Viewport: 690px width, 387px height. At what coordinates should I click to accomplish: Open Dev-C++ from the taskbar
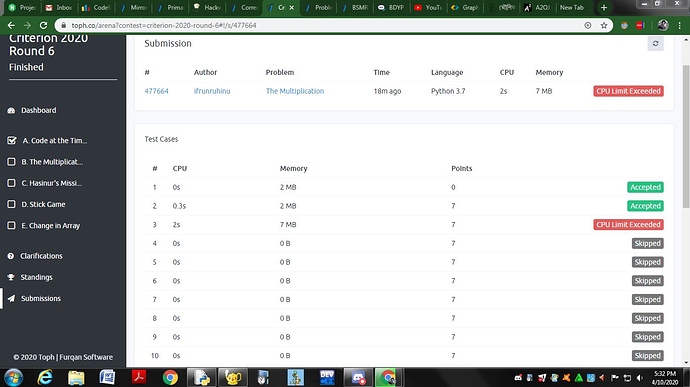click(x=327, y=378)
